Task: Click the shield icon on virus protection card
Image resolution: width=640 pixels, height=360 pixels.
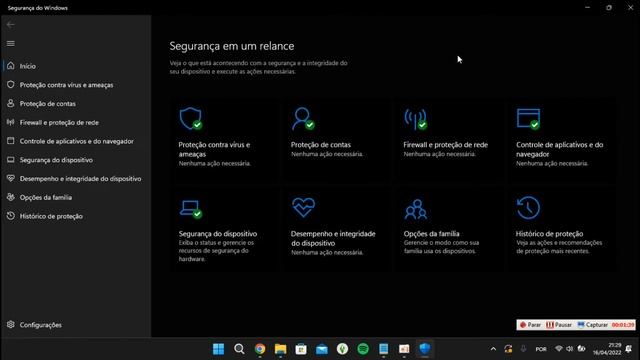Action: point(191,119)
